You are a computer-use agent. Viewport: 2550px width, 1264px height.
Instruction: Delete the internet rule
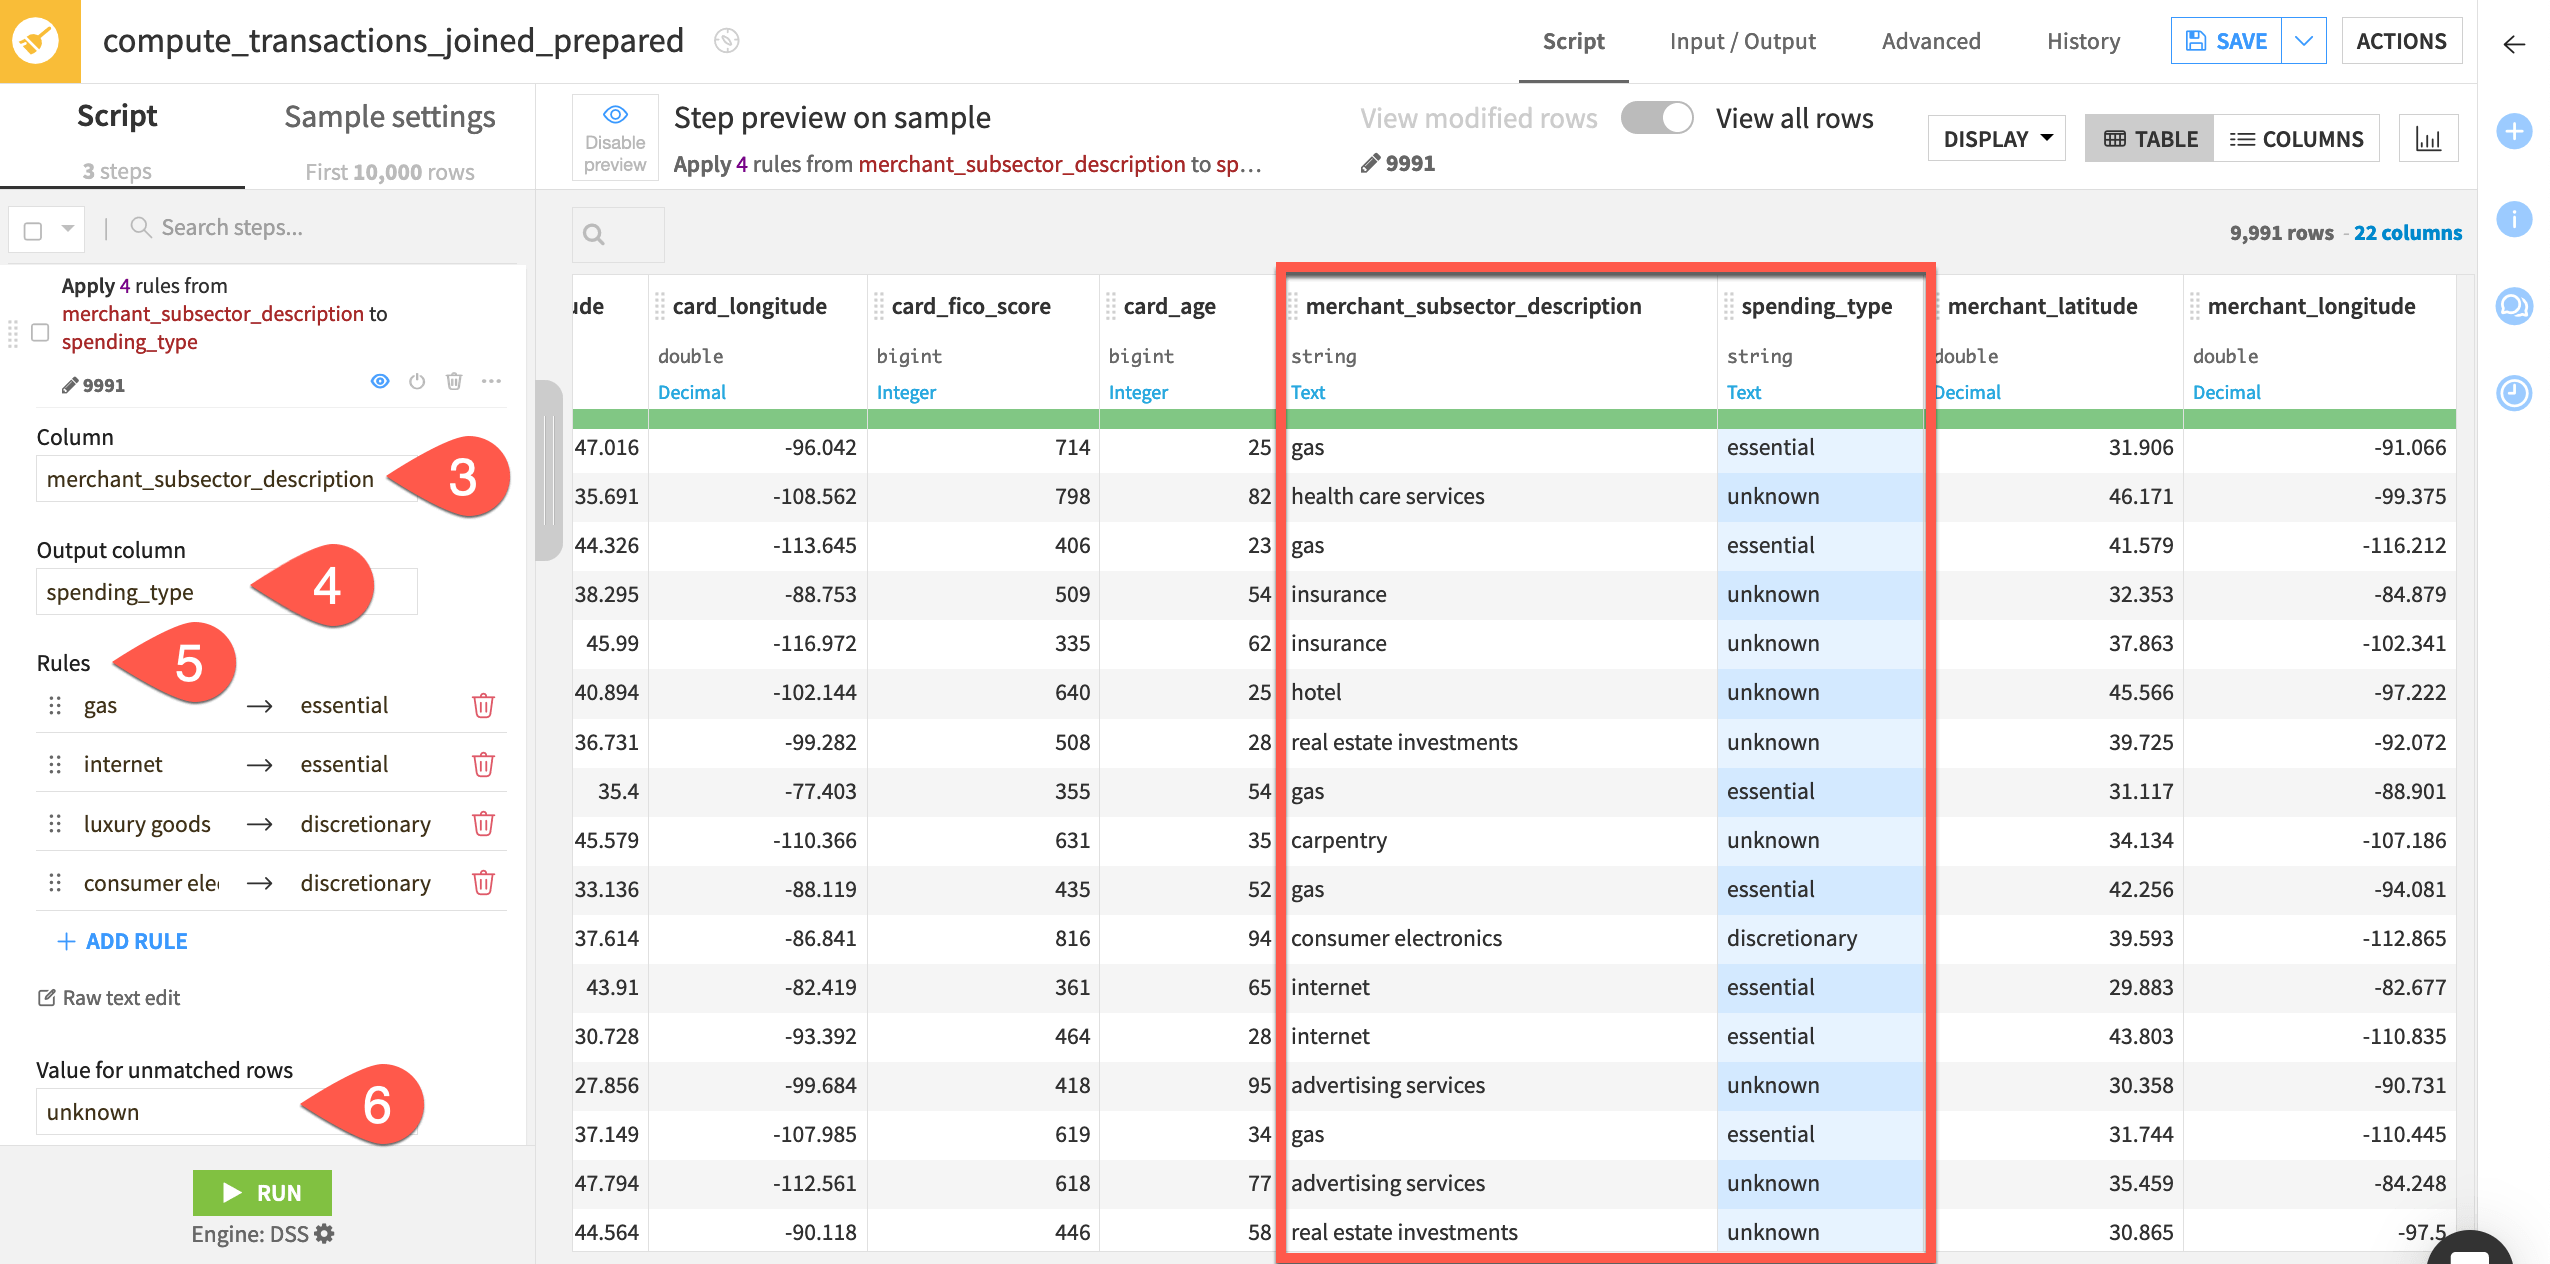point(483,765)
